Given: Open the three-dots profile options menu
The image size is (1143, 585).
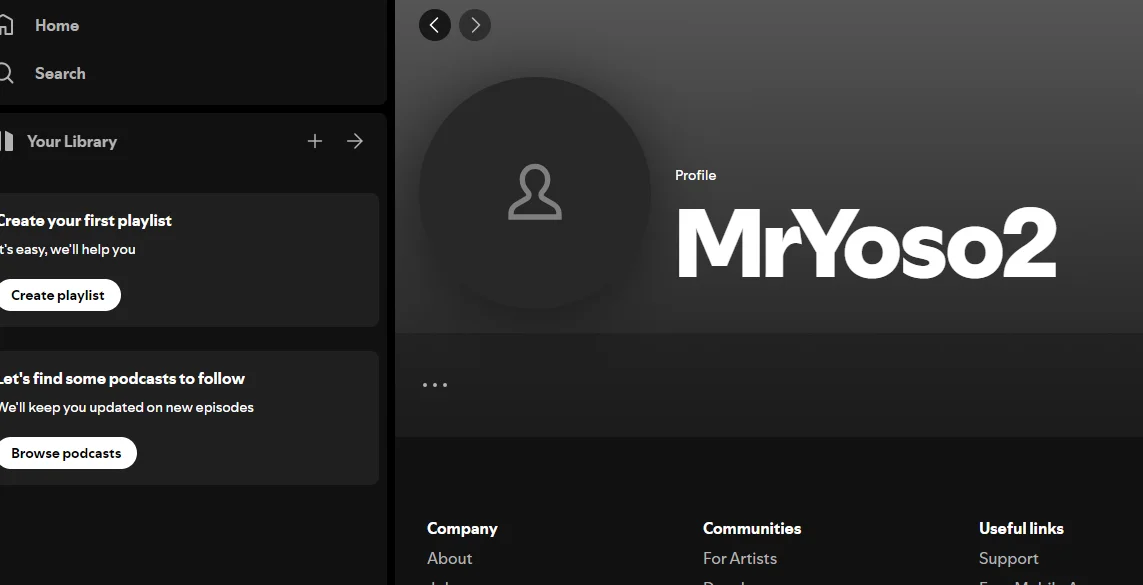Looking at the screenshot, I should 435,385.
